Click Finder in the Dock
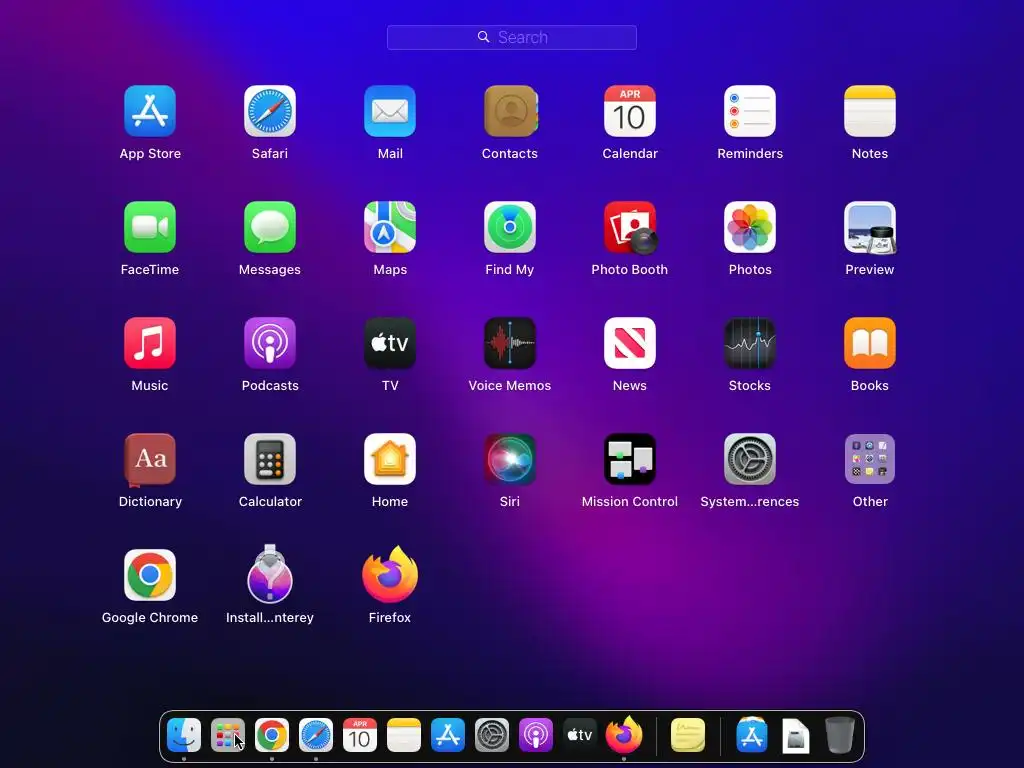This screenshot has width=1024, height=768. [x=184, y=735]
